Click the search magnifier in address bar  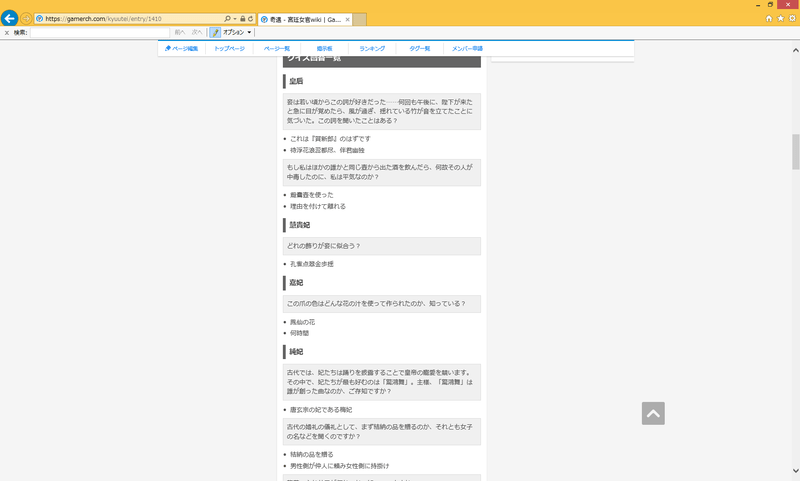pyautogui.click(x=227, y=19)
